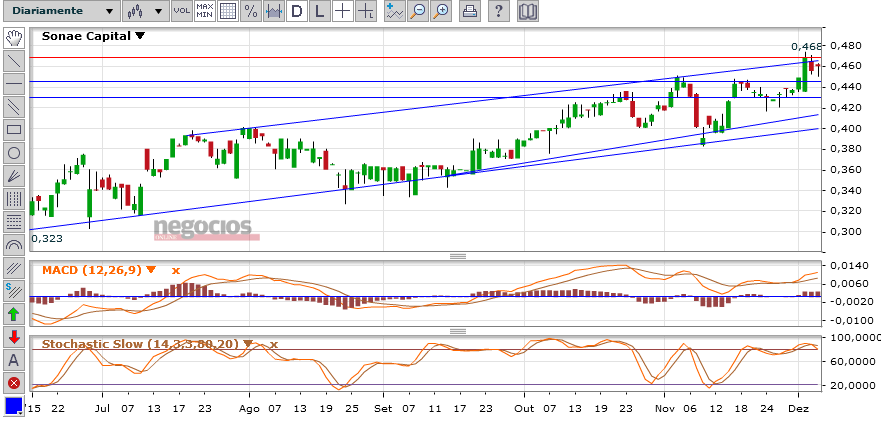Select the rectangle drawing tool
Image resolution: width=881 pixels, height=426 pixels.
(x=14, y=129)
